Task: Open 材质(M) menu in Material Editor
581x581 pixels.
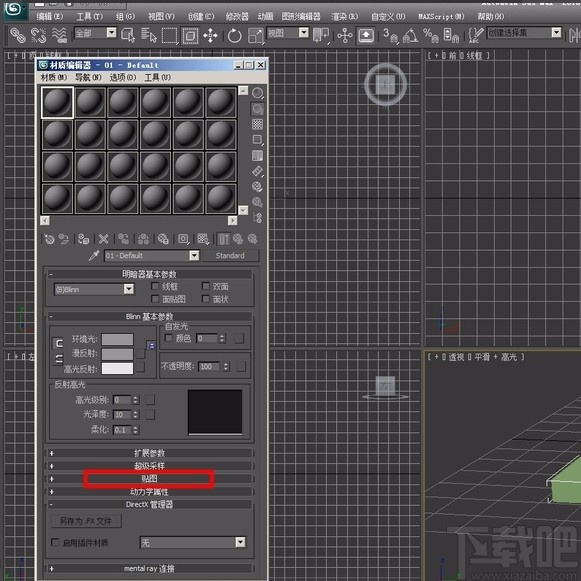Action: point(54,77)
